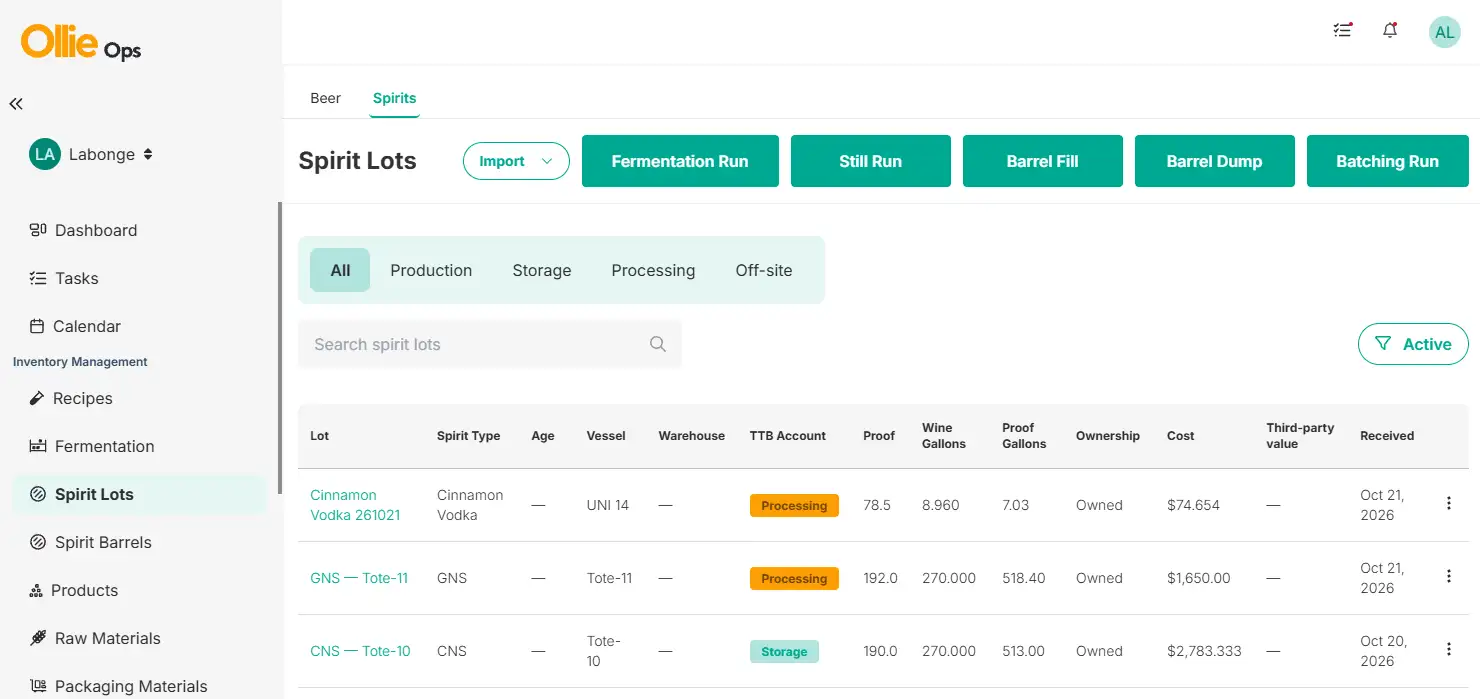Switch to the Beer tab
This screenshot has width=1480, height=699.
pyautogui.click(x=326, y=98)
